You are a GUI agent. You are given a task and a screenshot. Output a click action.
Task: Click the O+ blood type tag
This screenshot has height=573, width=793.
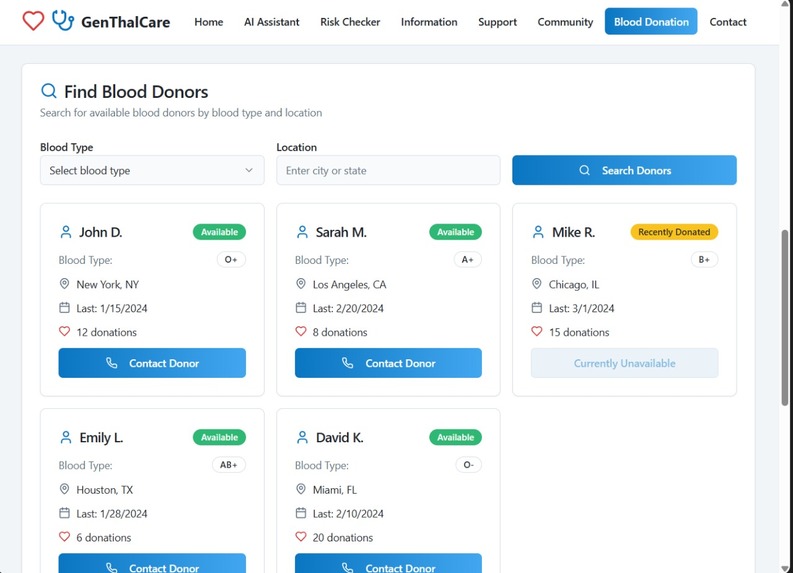231,259
